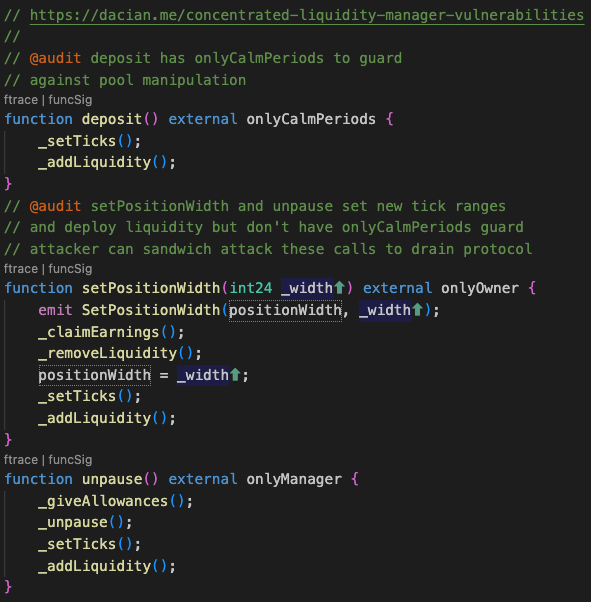Screen dimensions: 591x602
Task: Click ftrace above the deposit function
Action: (x=21, y=100)
